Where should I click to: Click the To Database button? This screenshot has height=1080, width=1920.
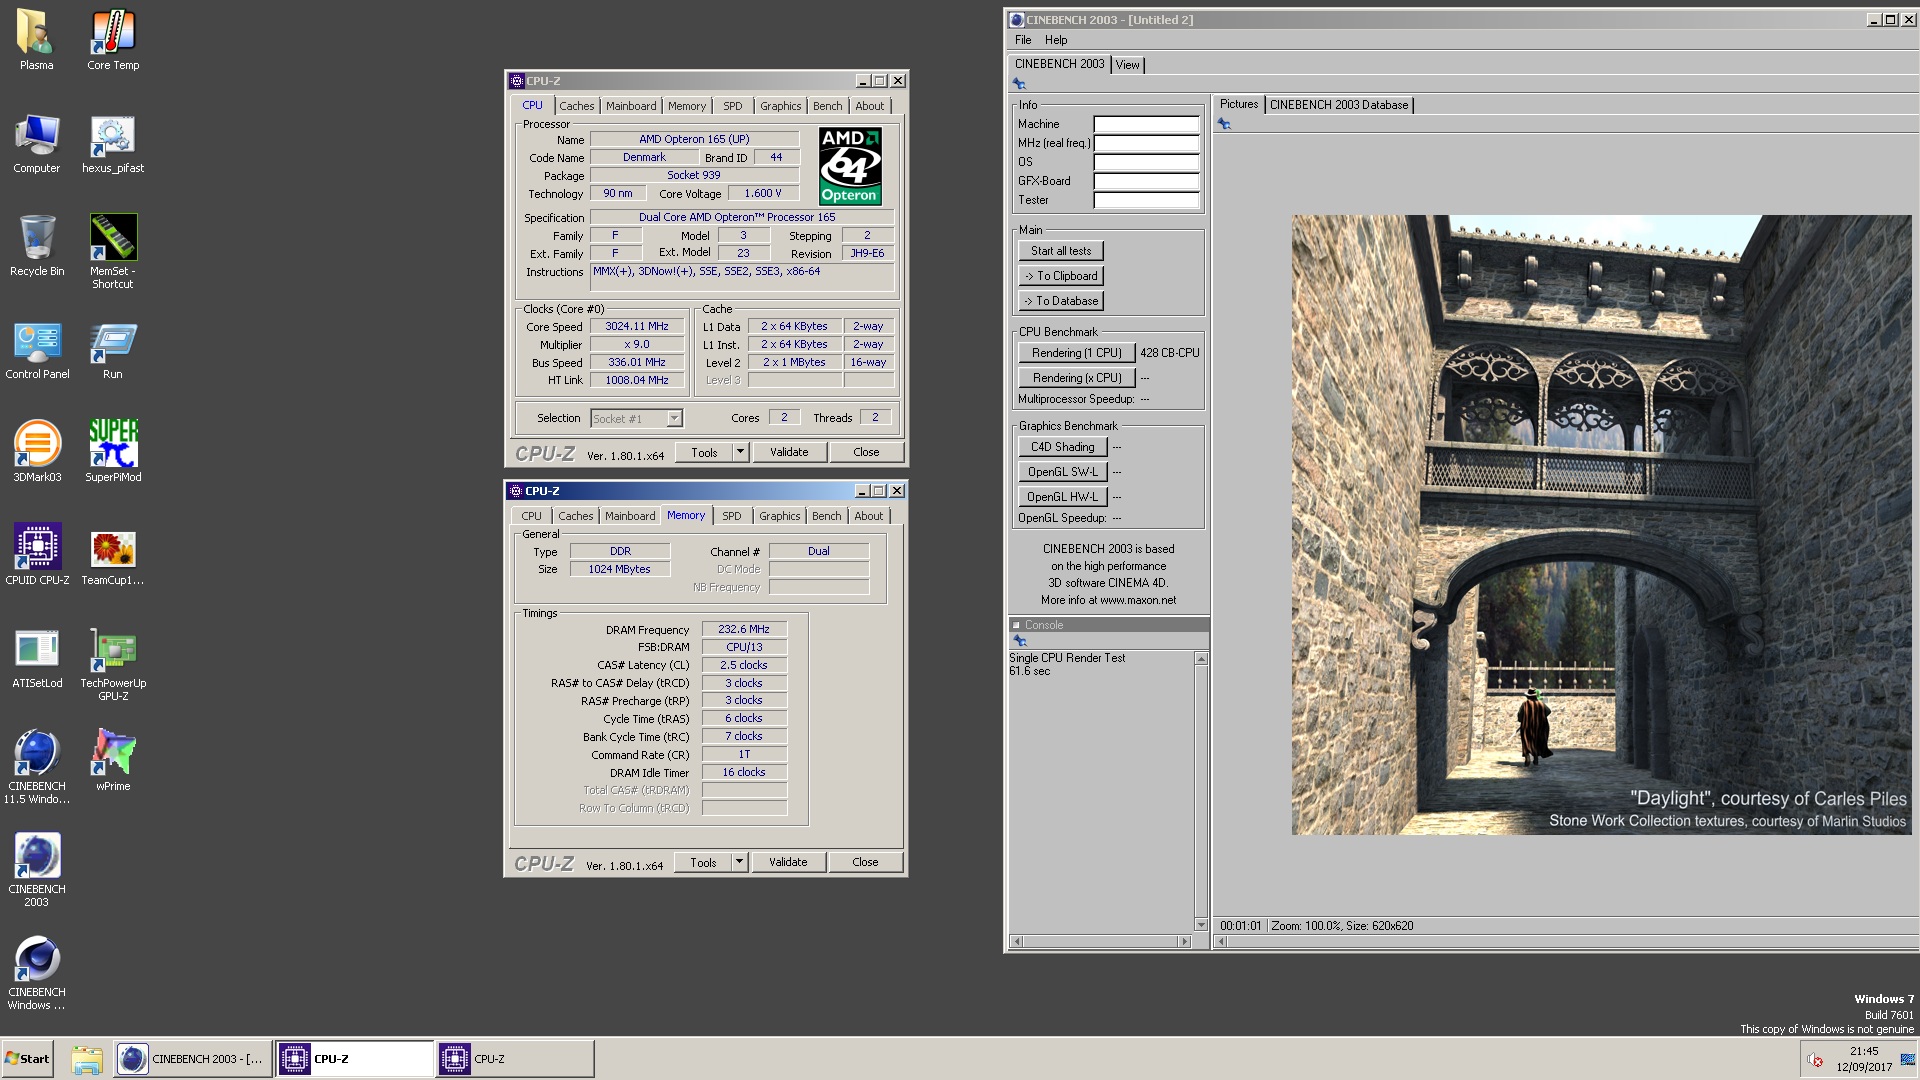pyautogui.click(x=1061, y=301)
